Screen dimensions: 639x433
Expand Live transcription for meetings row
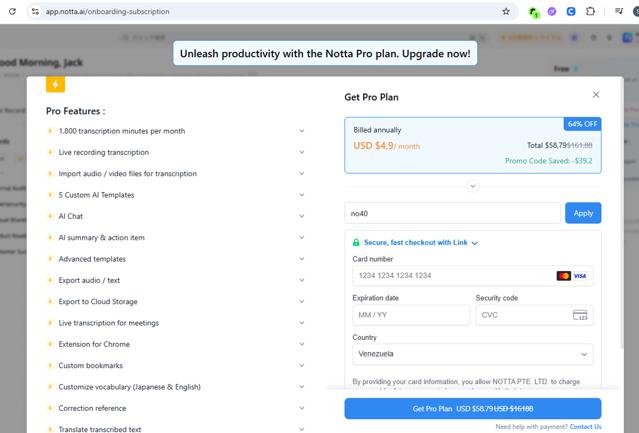pos(302,323)
